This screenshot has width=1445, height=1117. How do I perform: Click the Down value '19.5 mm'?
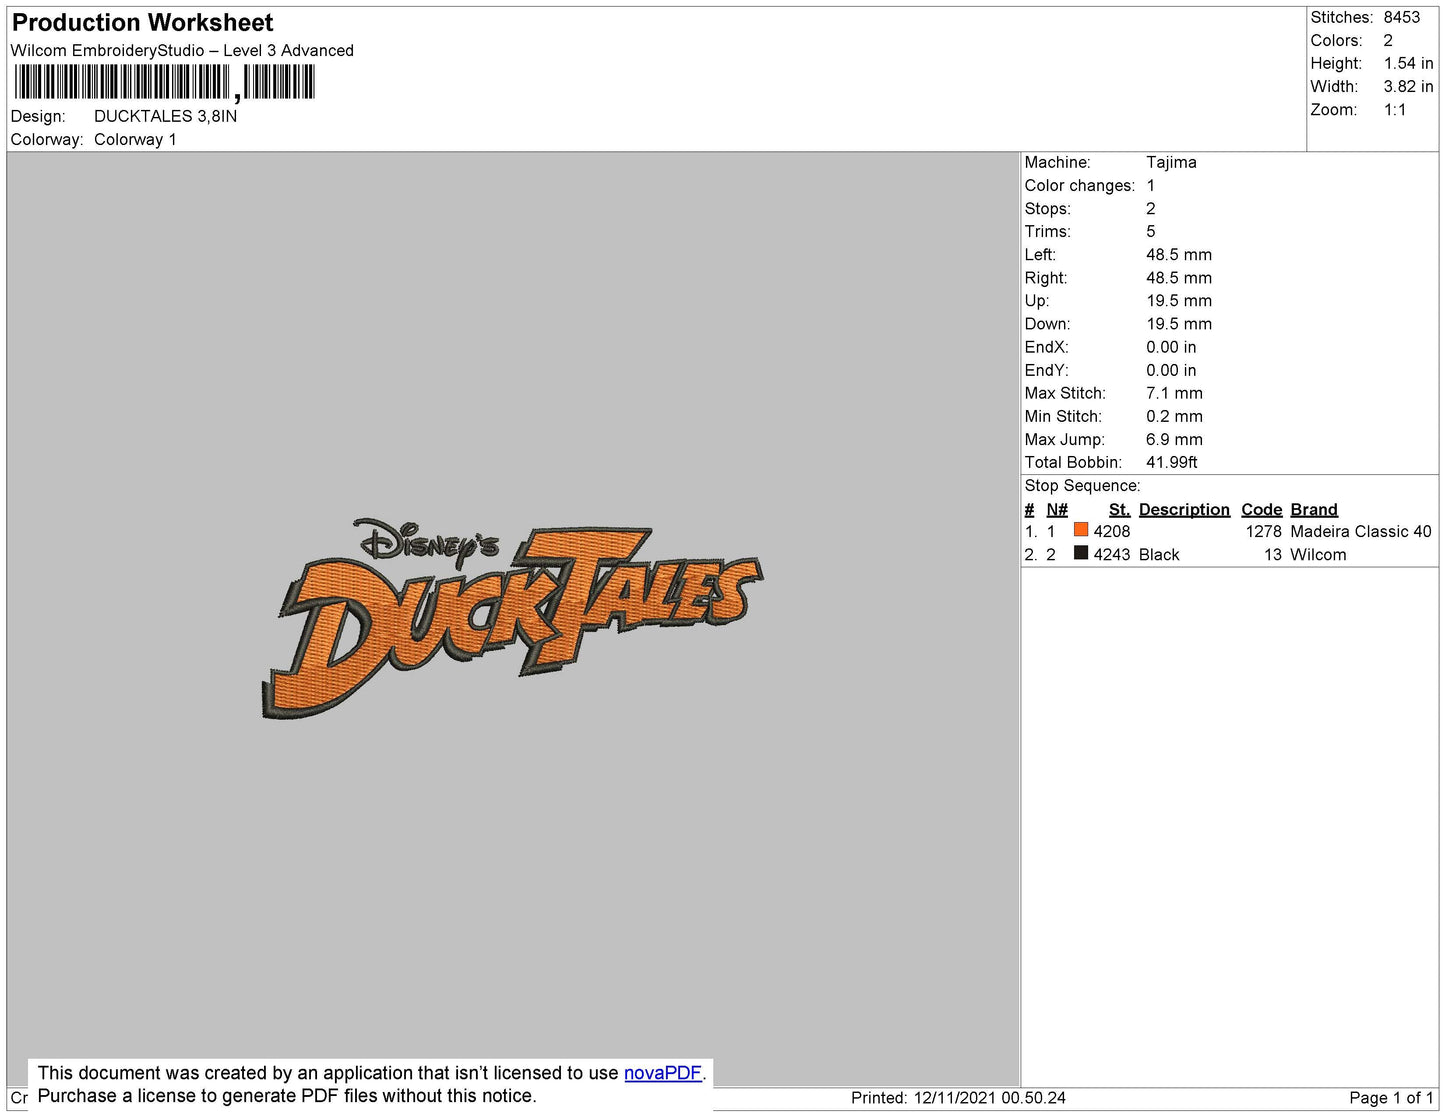[x=1179, y=323]
